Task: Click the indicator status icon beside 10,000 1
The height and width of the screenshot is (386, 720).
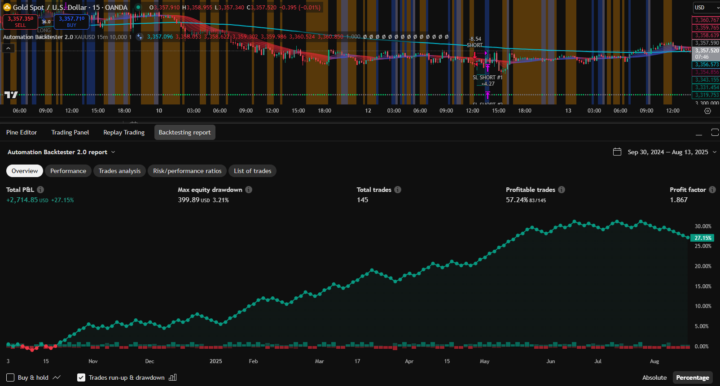Action: [139, 37]
